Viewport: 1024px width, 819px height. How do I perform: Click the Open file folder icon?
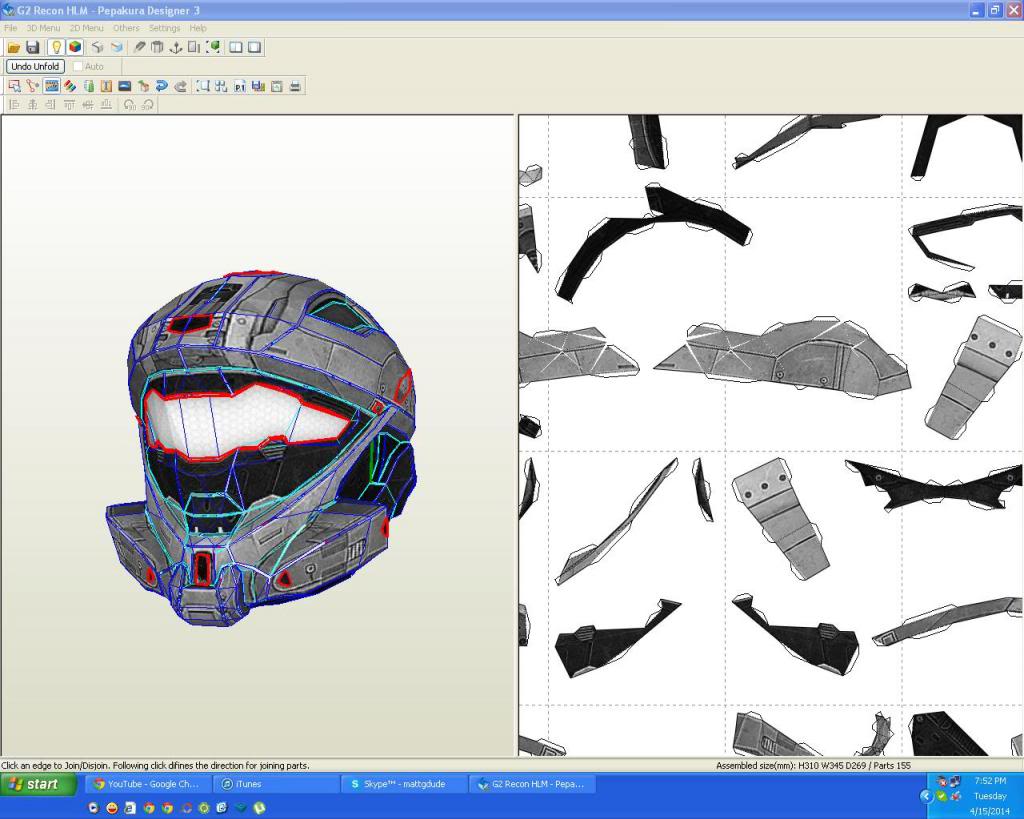[14, 47]
